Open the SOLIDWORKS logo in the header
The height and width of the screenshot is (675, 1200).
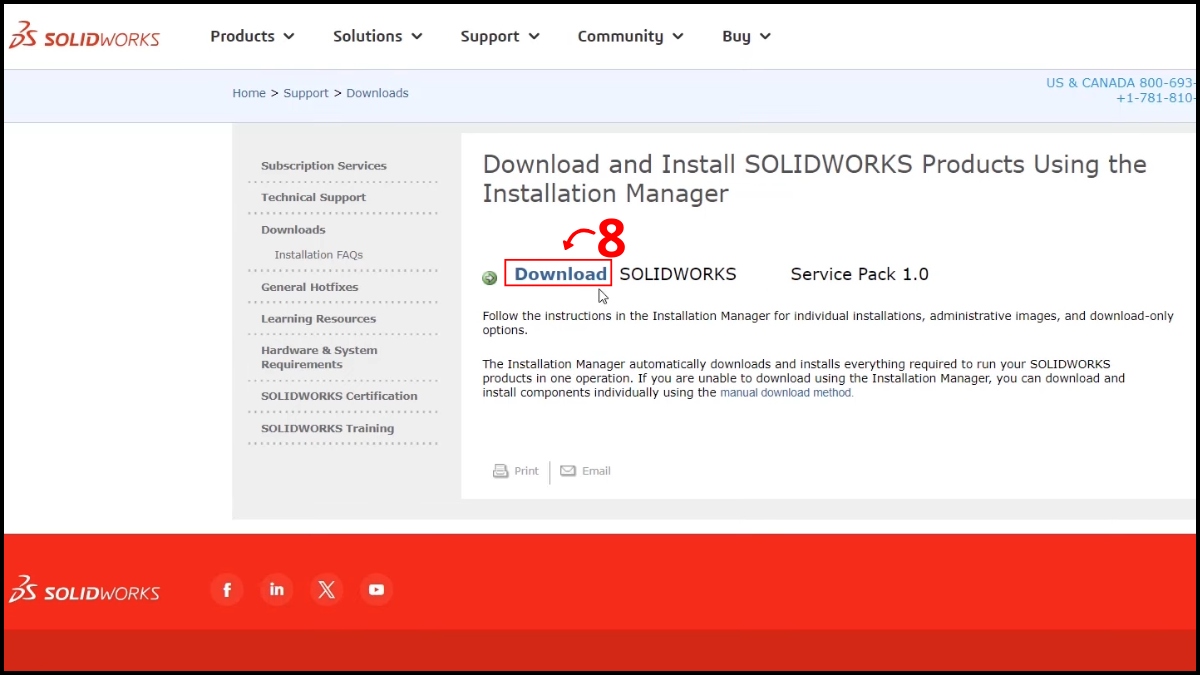pos(84,37)
